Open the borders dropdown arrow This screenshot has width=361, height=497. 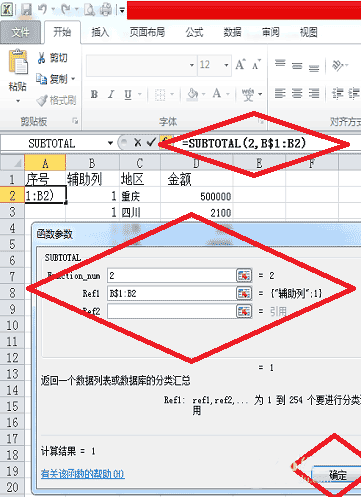(172, 94)
